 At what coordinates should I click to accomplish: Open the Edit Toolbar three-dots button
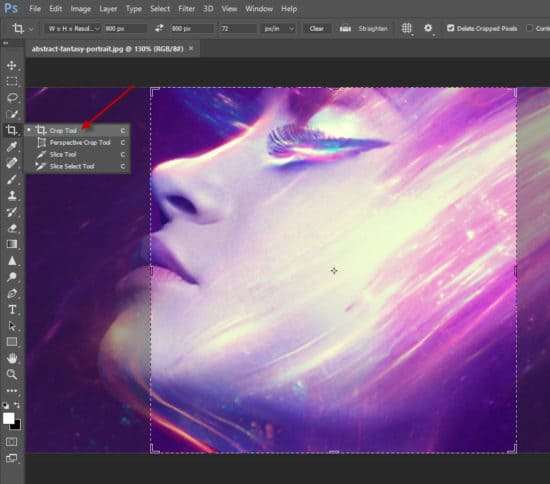pyautogui.click(x=12, y=390)
